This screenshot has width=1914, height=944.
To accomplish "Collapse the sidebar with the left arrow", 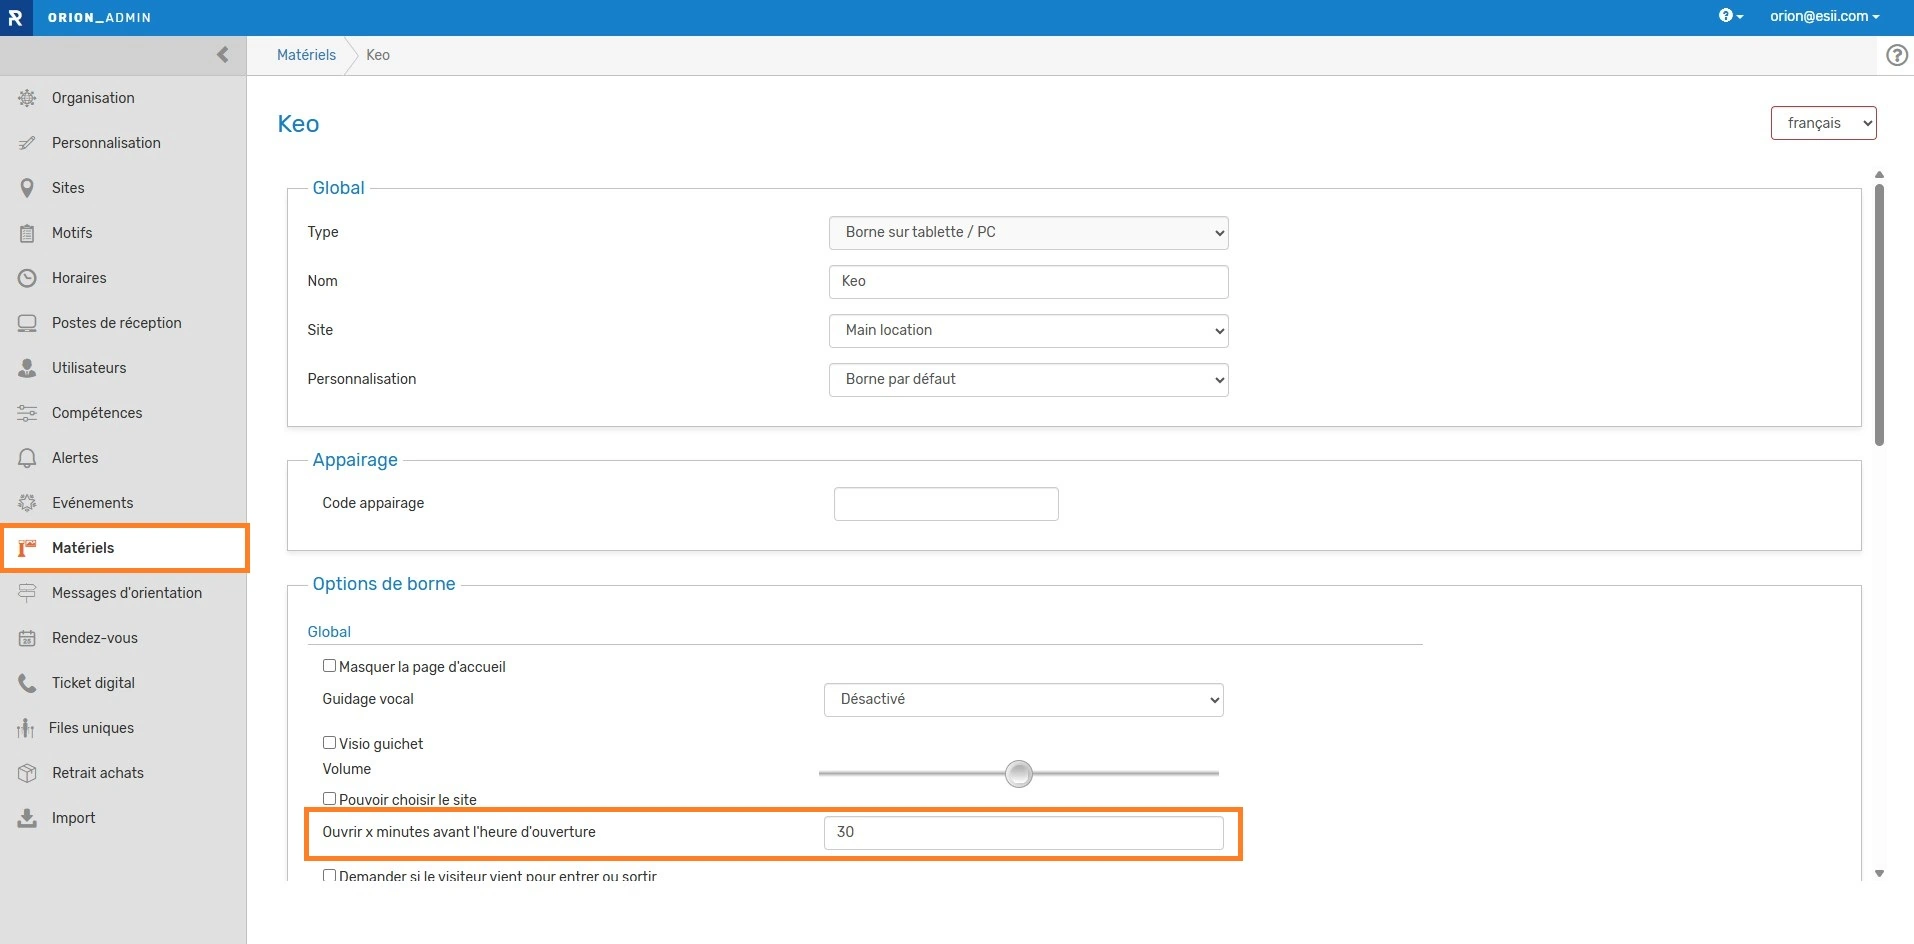I will coord(222,55).
